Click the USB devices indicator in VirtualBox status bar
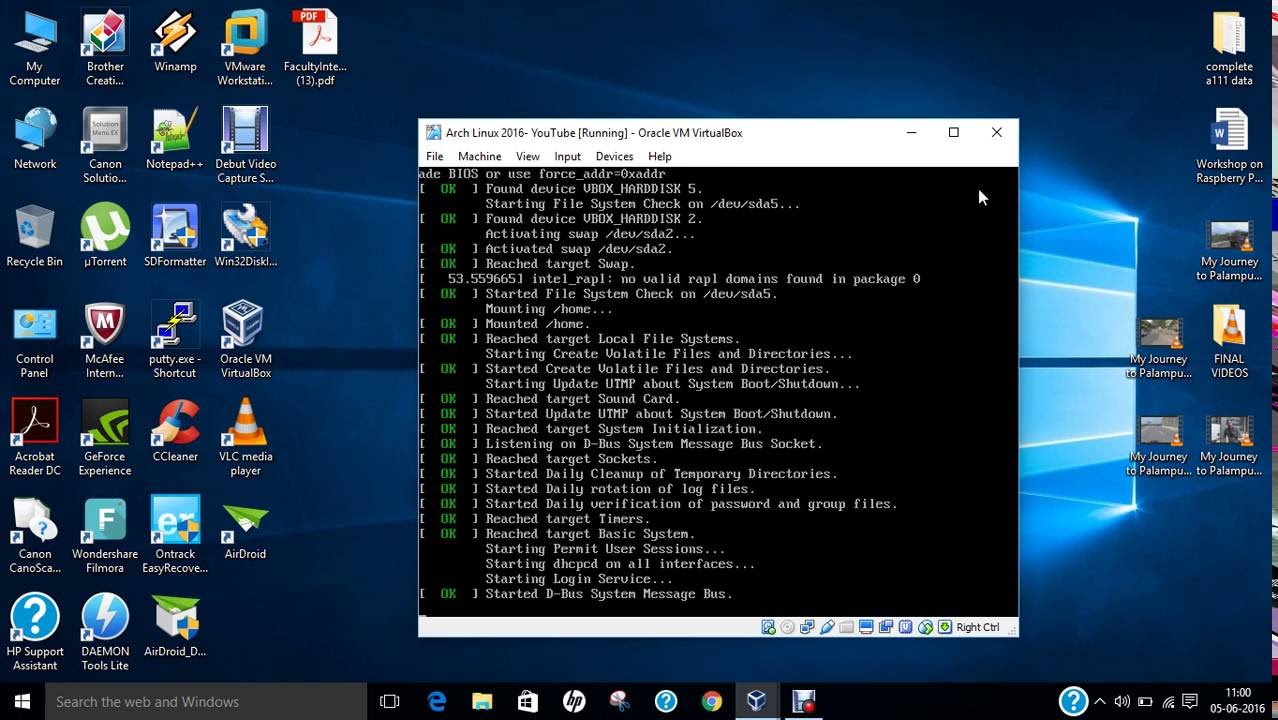This screenshot has width=1278, height=720. point(827,627)
